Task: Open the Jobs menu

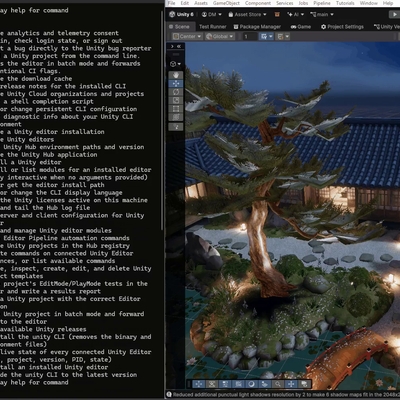Action: tap(303, 3)
